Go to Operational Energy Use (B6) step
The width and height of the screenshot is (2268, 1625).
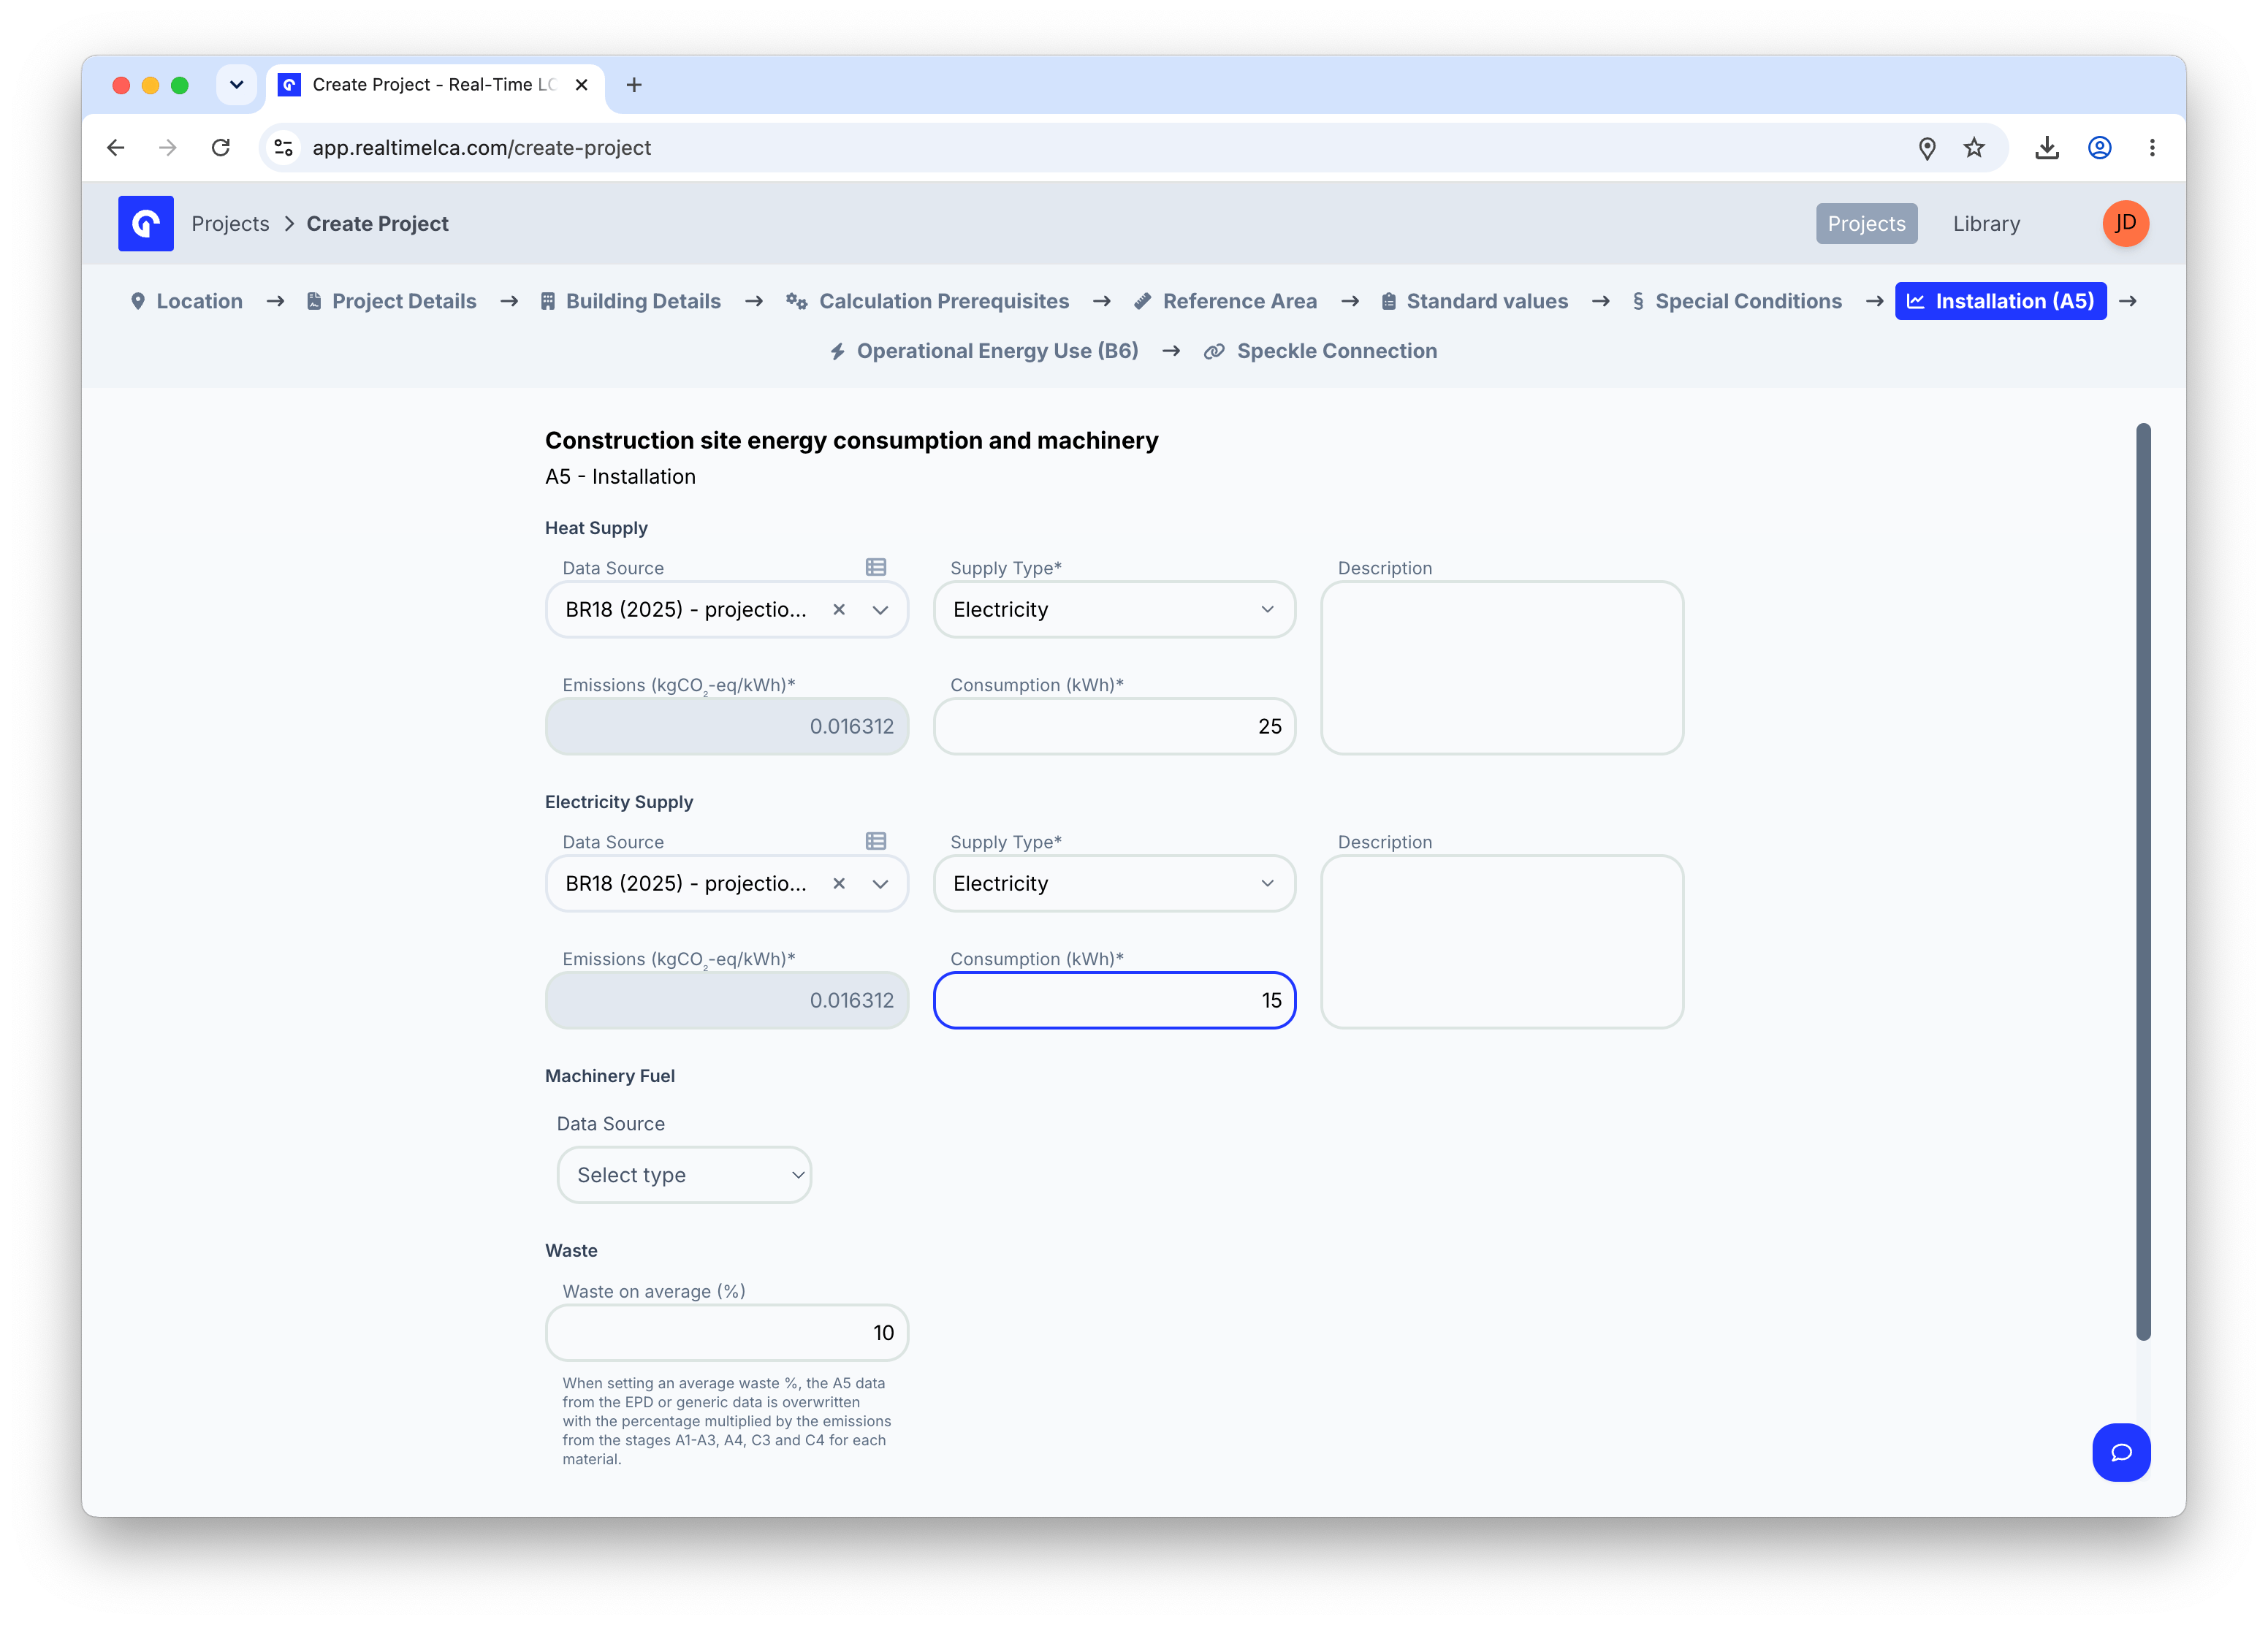coord(984,351)
